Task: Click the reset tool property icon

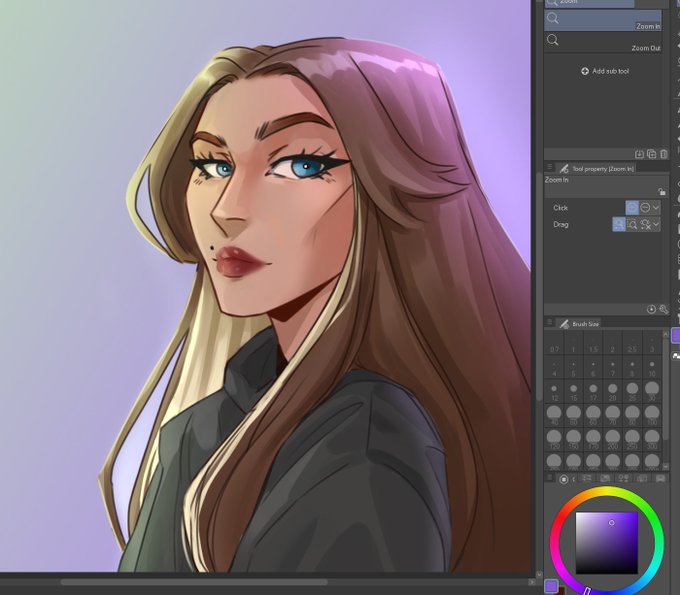Action: (651, 309)
